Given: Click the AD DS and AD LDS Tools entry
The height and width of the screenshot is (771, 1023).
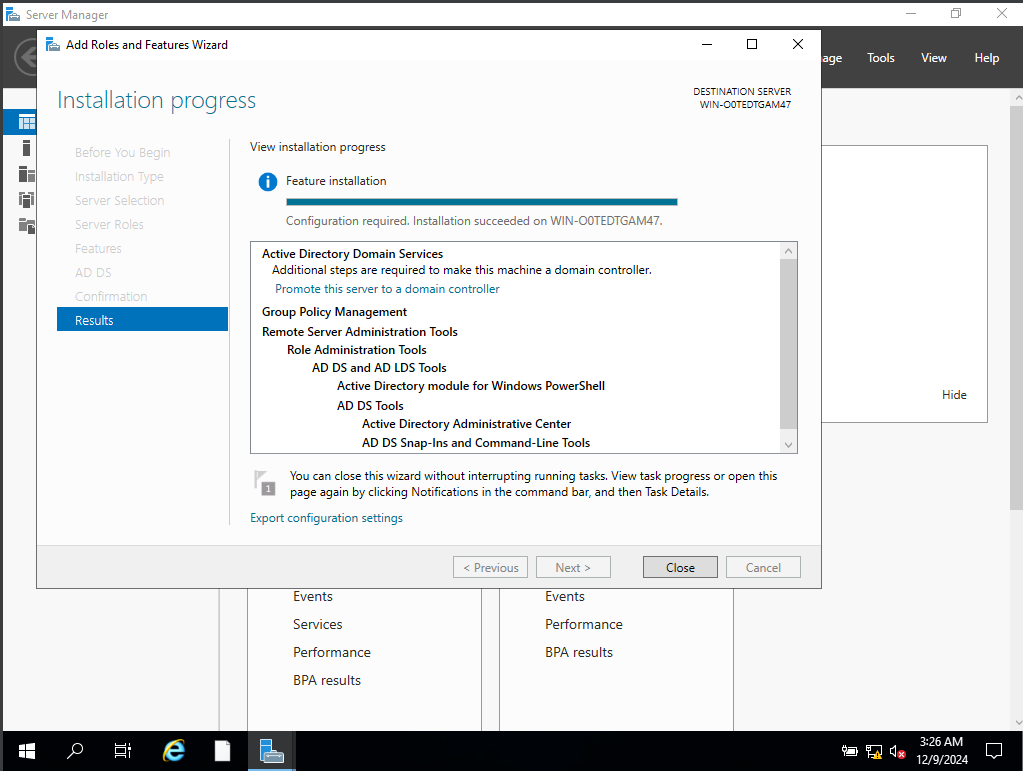Looking at the screenshot, I should click(x=379, y=368).
